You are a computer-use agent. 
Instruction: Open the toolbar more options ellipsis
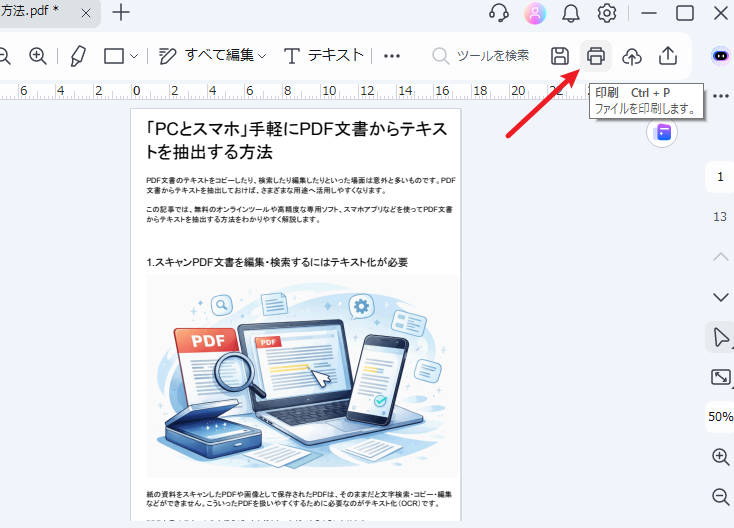point(392,56)
